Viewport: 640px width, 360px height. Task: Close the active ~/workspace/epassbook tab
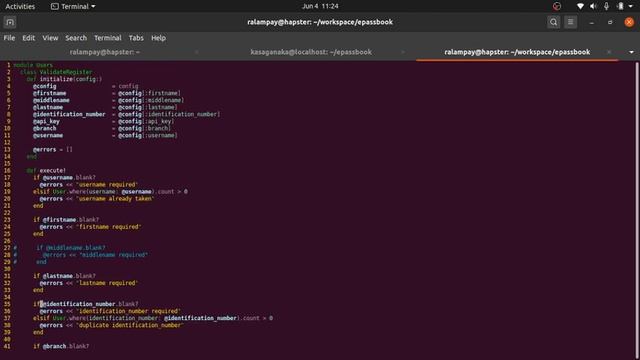[609, 52]
